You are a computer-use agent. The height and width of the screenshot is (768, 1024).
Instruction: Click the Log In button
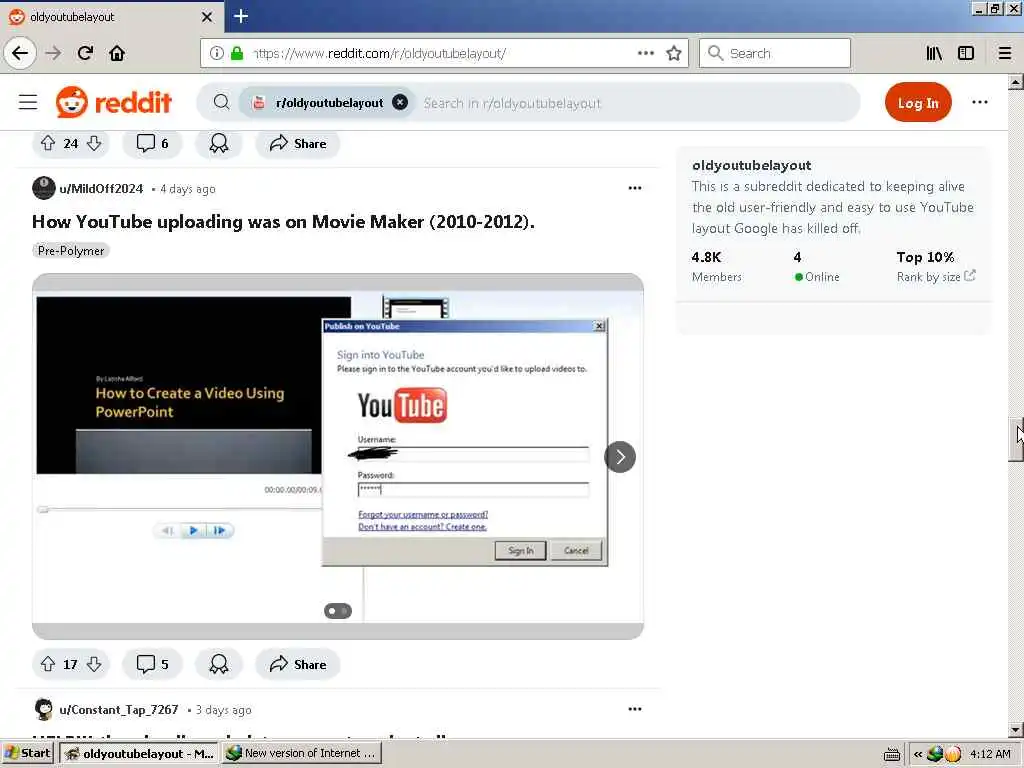pyautogui.click(x=918, y=102)
